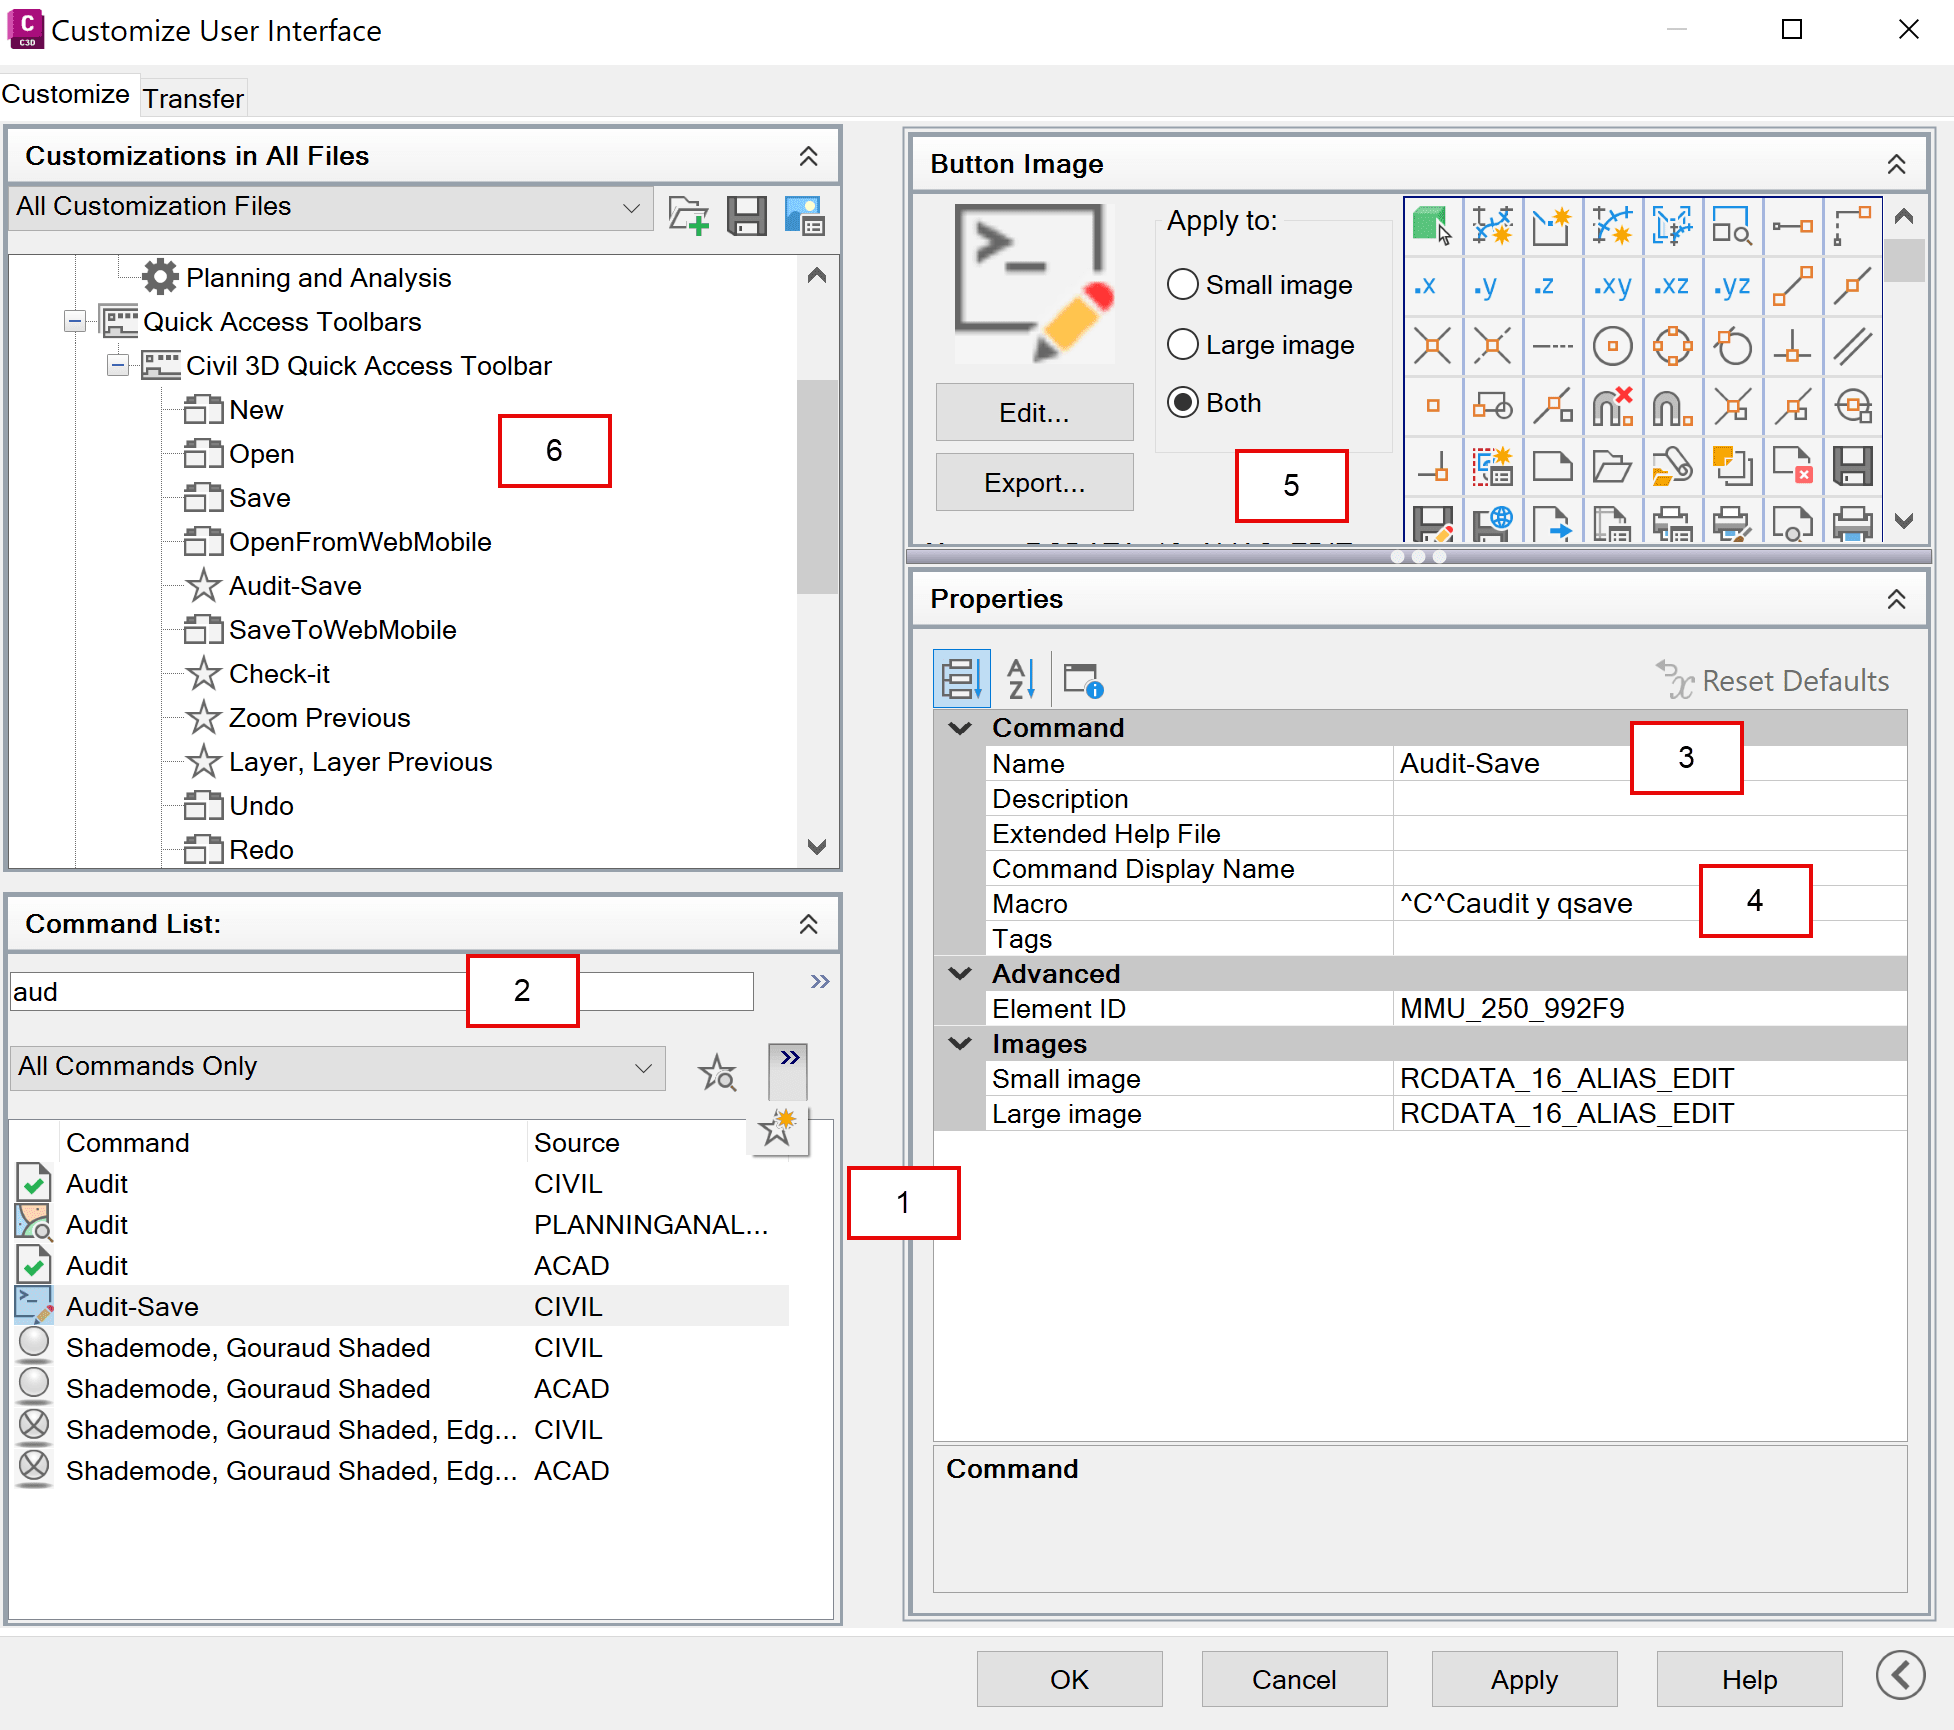Image resolution: width=1954 pixels, height=1730 pixels.
Task: Open the All Commands Only filter dropdown
Action: (x=337, y=1067)
